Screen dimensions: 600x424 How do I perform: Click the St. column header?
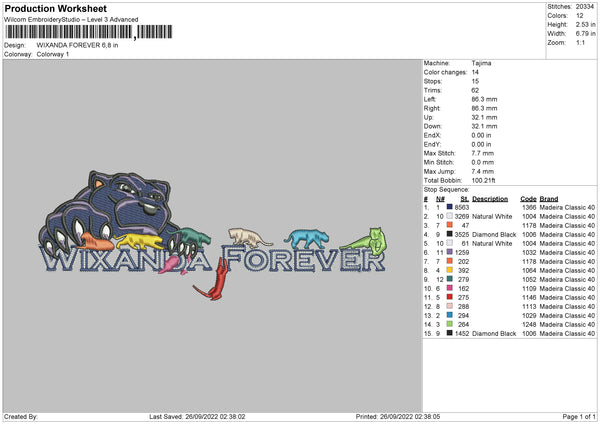click(465, 199)
